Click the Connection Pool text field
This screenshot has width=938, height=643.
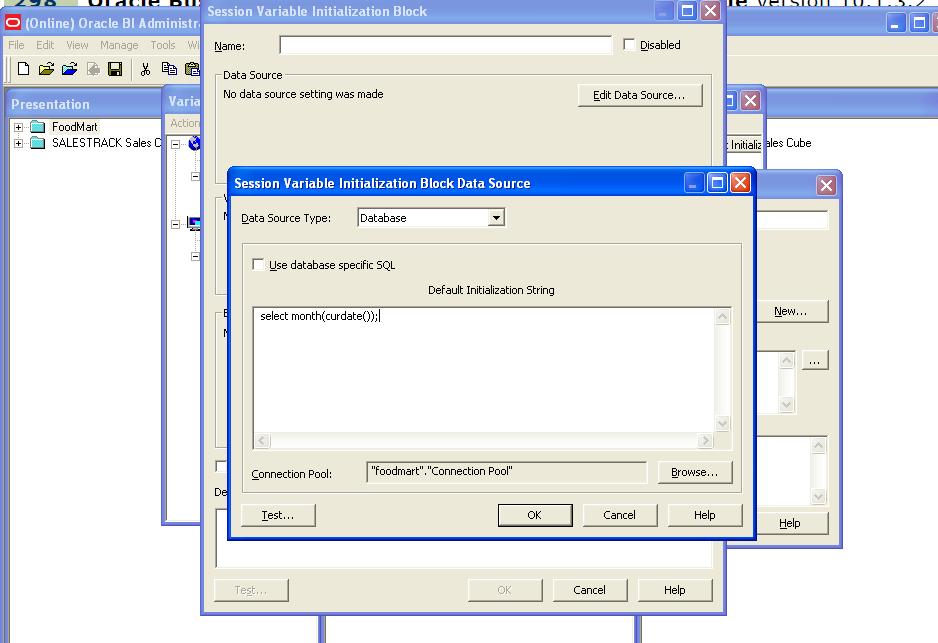(x=507, y=472)
